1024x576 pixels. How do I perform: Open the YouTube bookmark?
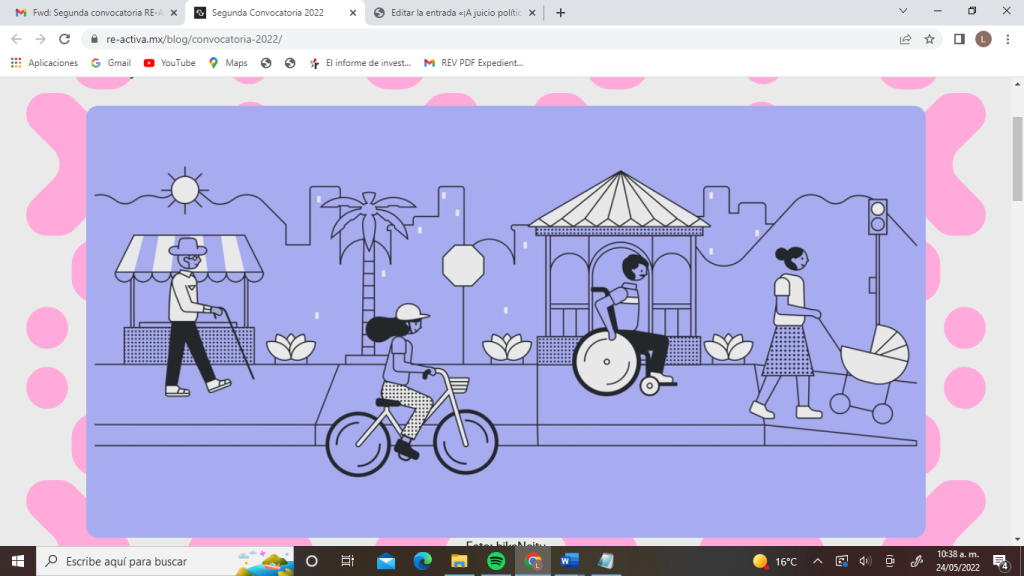coord(169,62)
